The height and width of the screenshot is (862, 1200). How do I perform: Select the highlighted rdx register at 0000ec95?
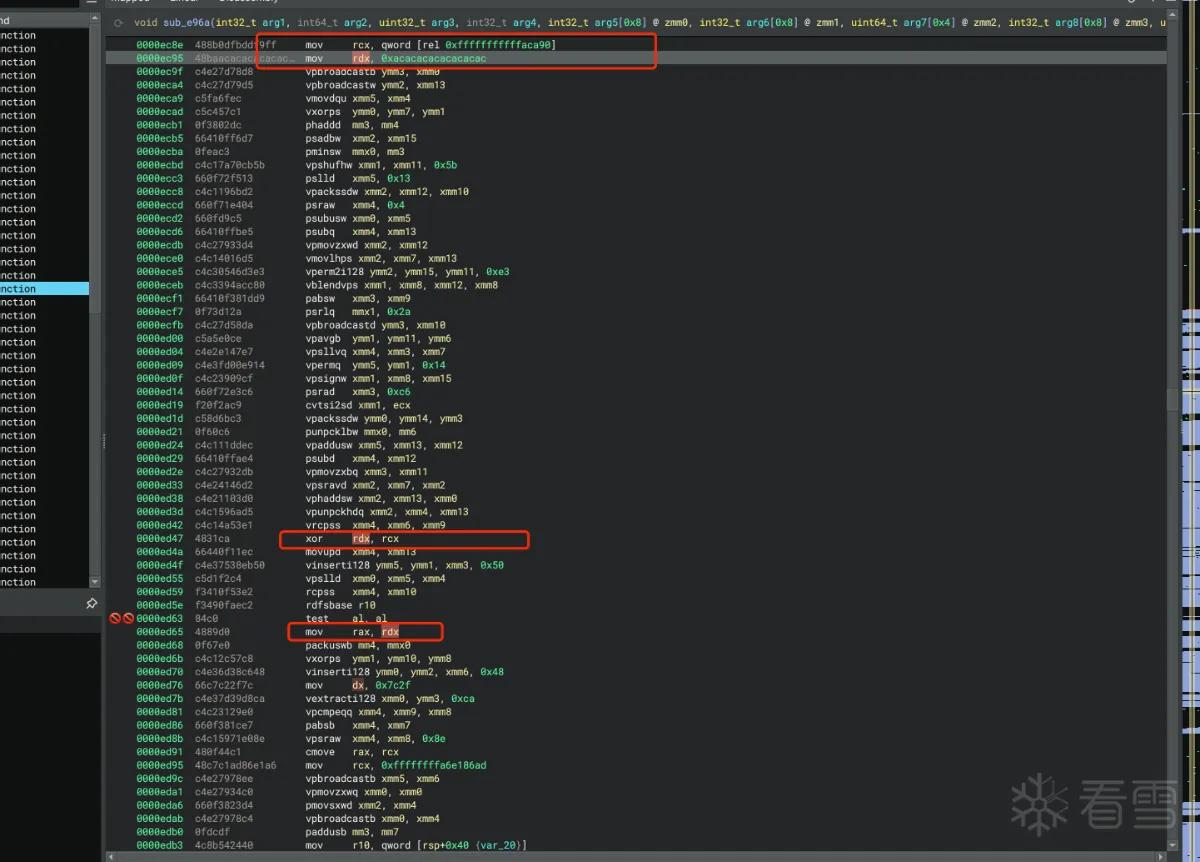click(x=361, y=59)
